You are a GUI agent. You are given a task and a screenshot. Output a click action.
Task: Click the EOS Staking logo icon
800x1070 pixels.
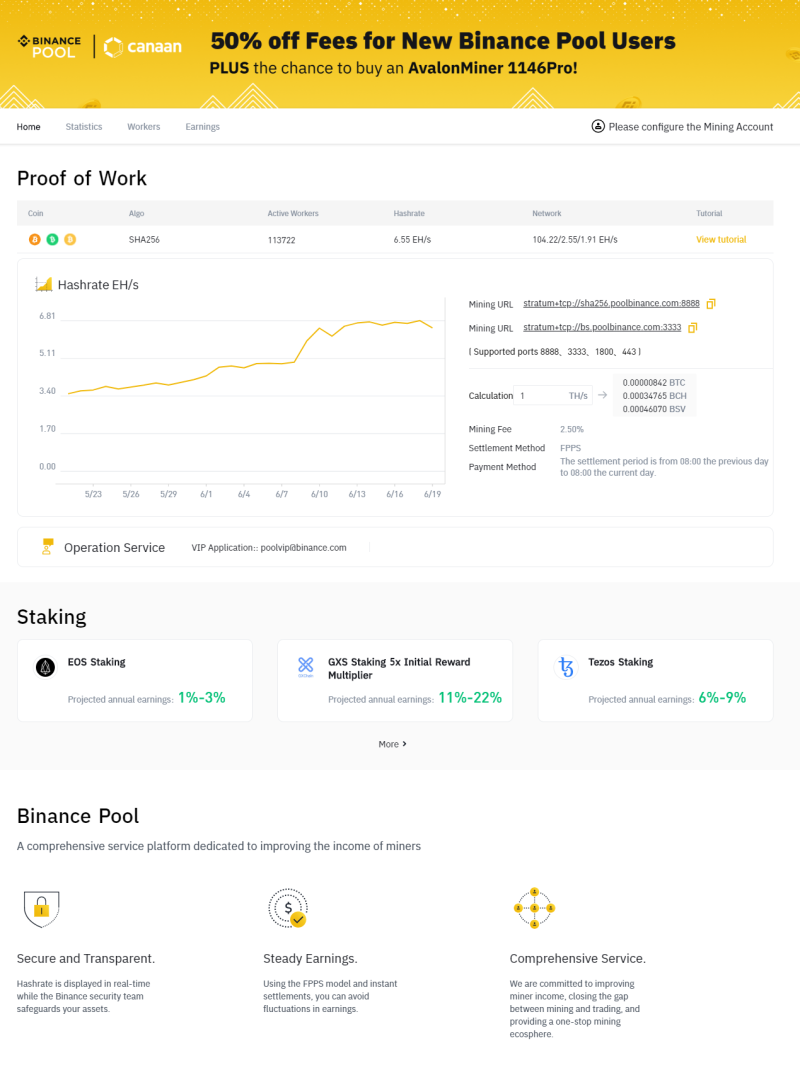click(x=44, y=667)
